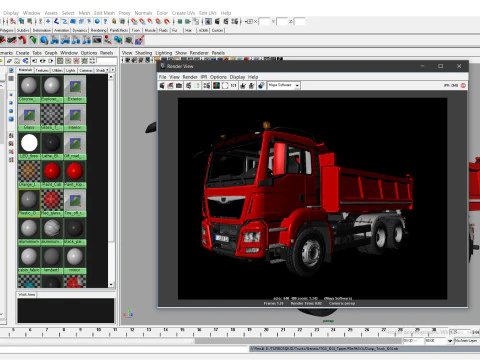The width and height of the screenshot is (480, 360).
Task: Click Hypershade show output connections icon
Action: click(51, 61)
